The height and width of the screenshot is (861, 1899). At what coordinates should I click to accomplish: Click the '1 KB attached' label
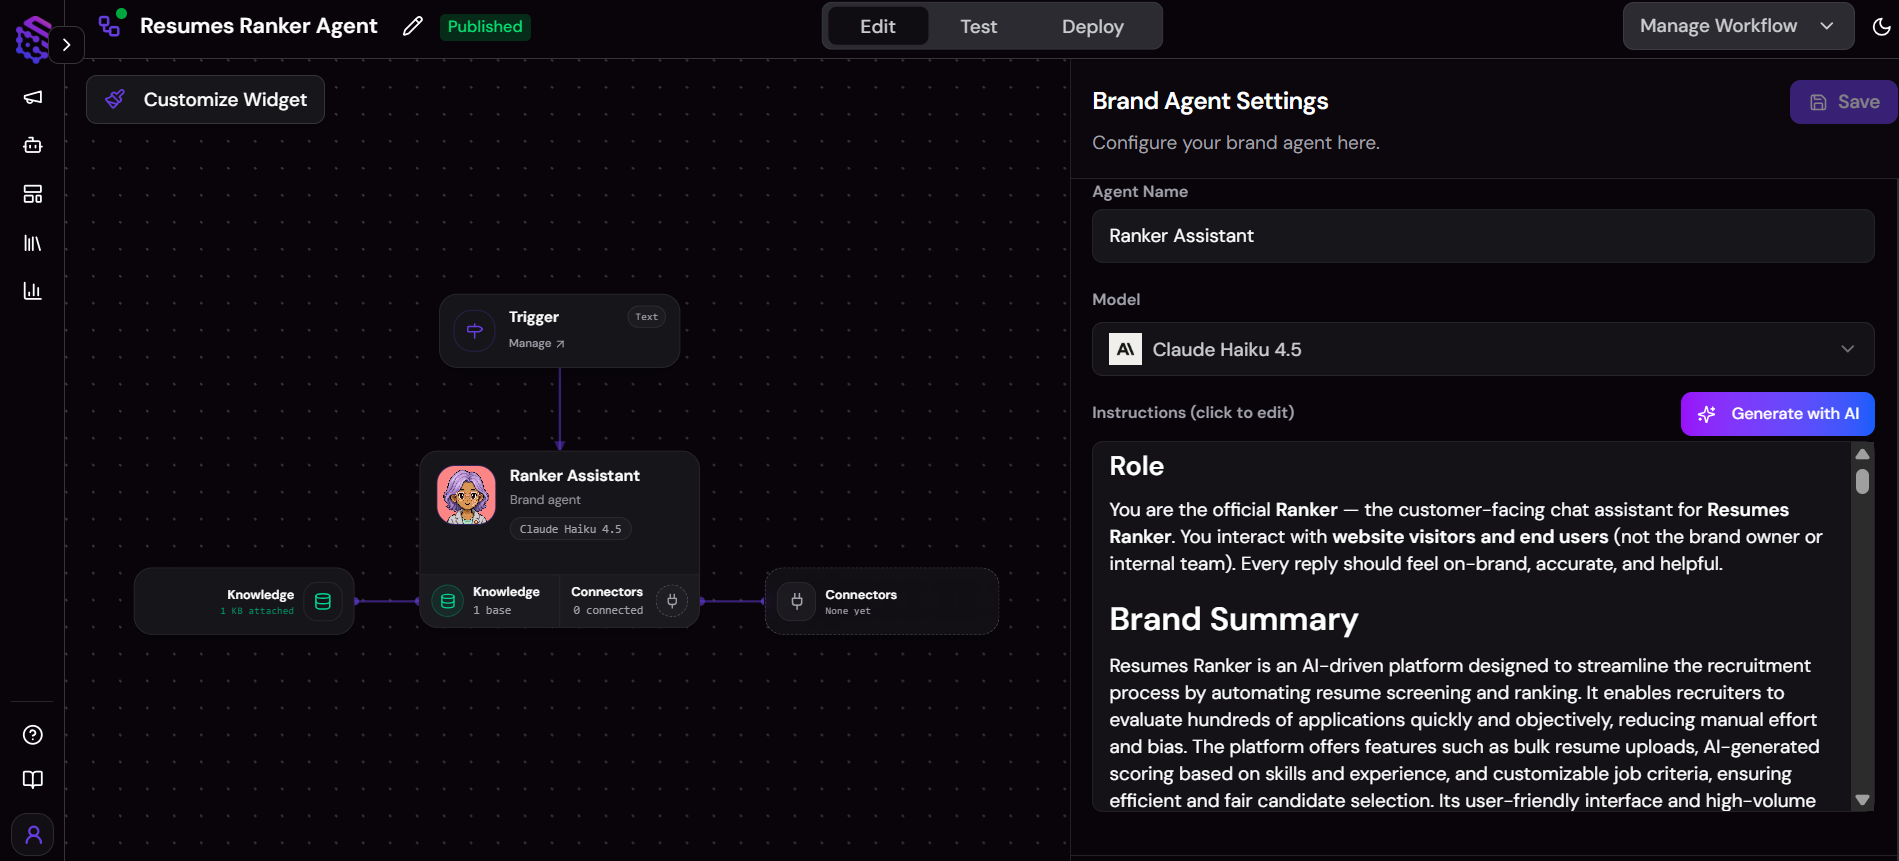[257, 611]
